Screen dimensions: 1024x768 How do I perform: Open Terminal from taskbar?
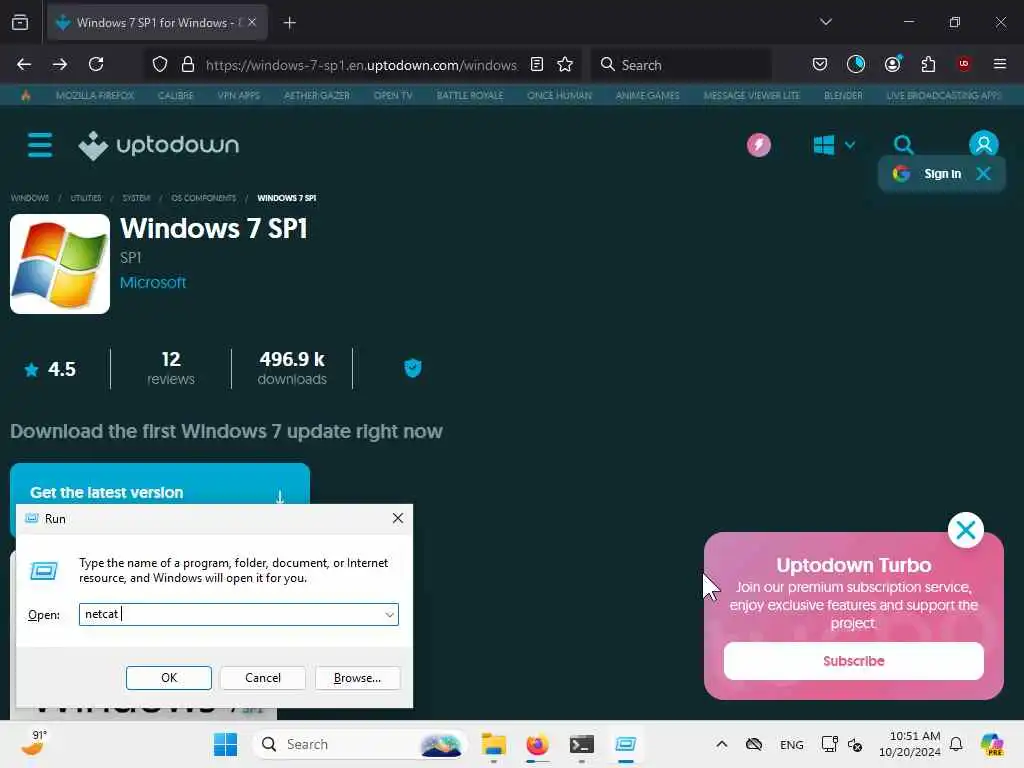581,744
